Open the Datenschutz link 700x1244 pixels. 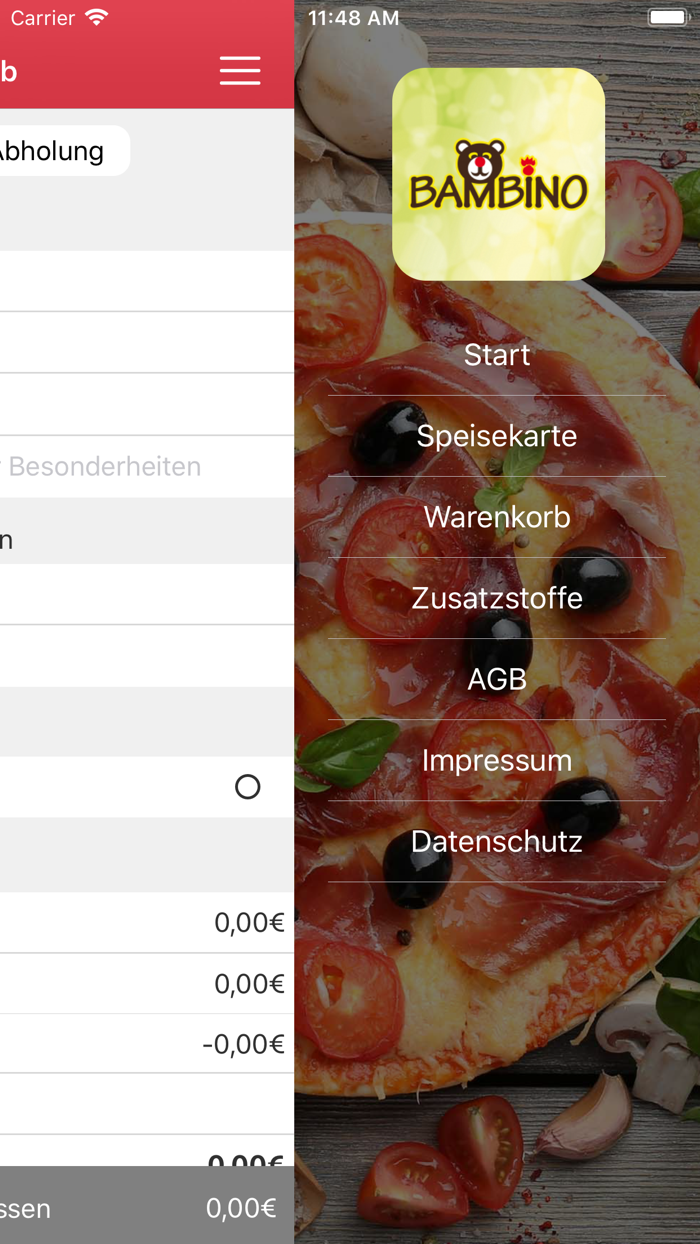click(x=497, y=841)
